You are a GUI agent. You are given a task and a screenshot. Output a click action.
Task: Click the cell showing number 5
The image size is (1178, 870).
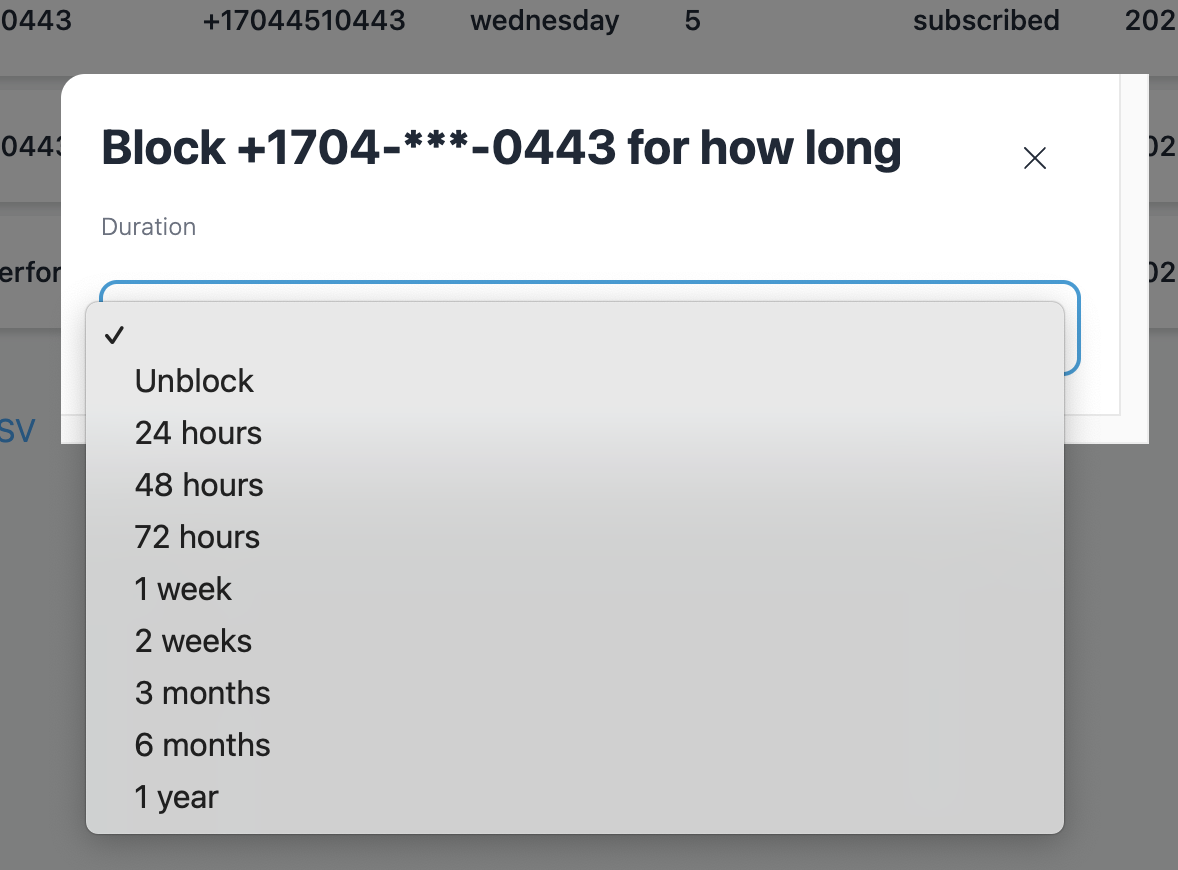pyautogui.click(x=692, y=20)
